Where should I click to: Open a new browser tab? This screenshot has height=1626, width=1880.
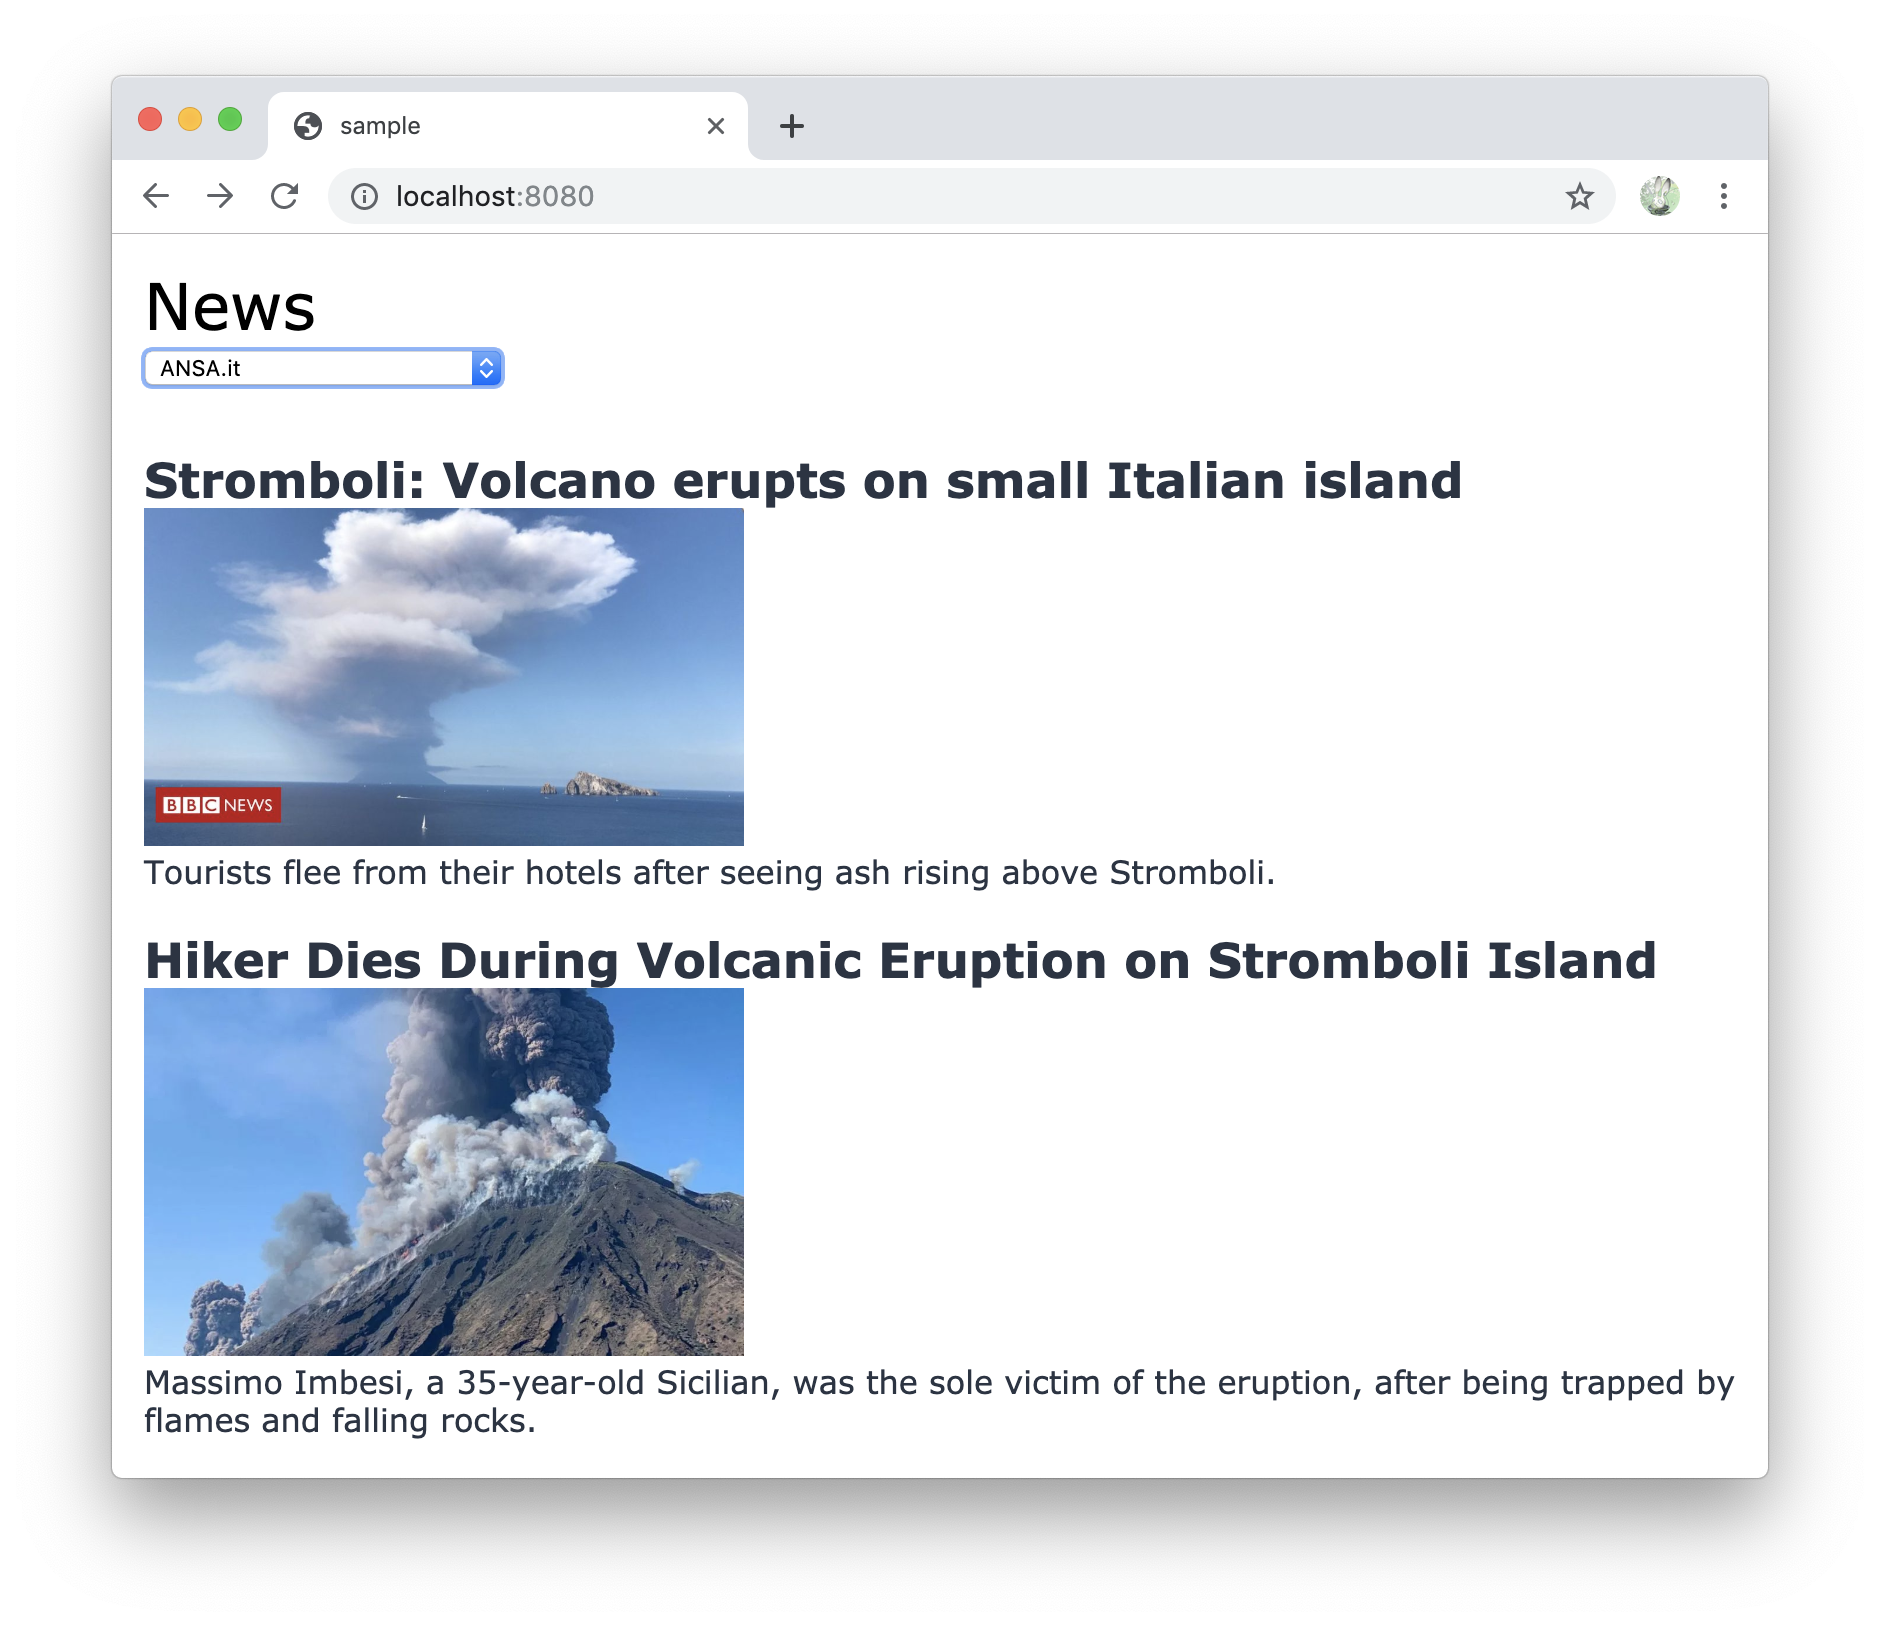click(x=791, y=124)
